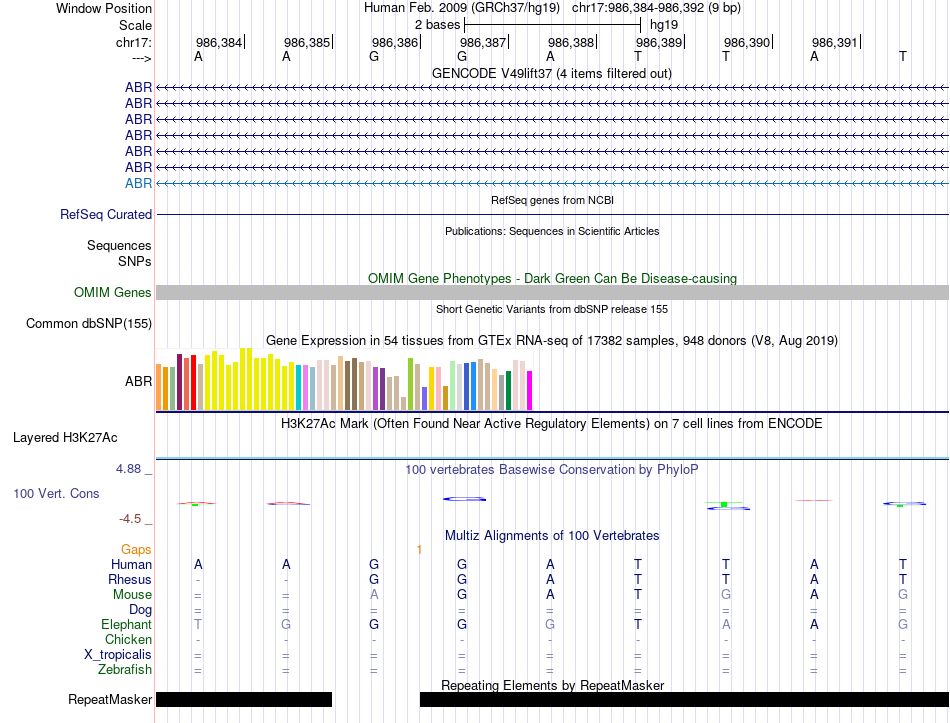Image resolution: width=950 pixels, height=723 pixels.
Task: Open Repeating Elements by RepeatMasker title
Action: click(x=553, y=685)
